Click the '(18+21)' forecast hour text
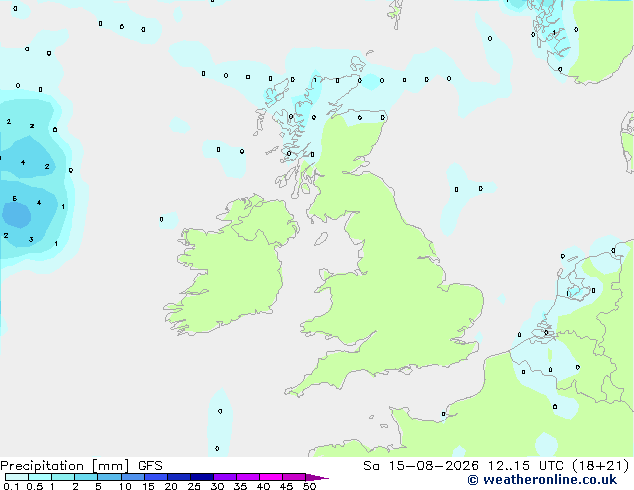634x490 pixels. (x=600, y=466)
